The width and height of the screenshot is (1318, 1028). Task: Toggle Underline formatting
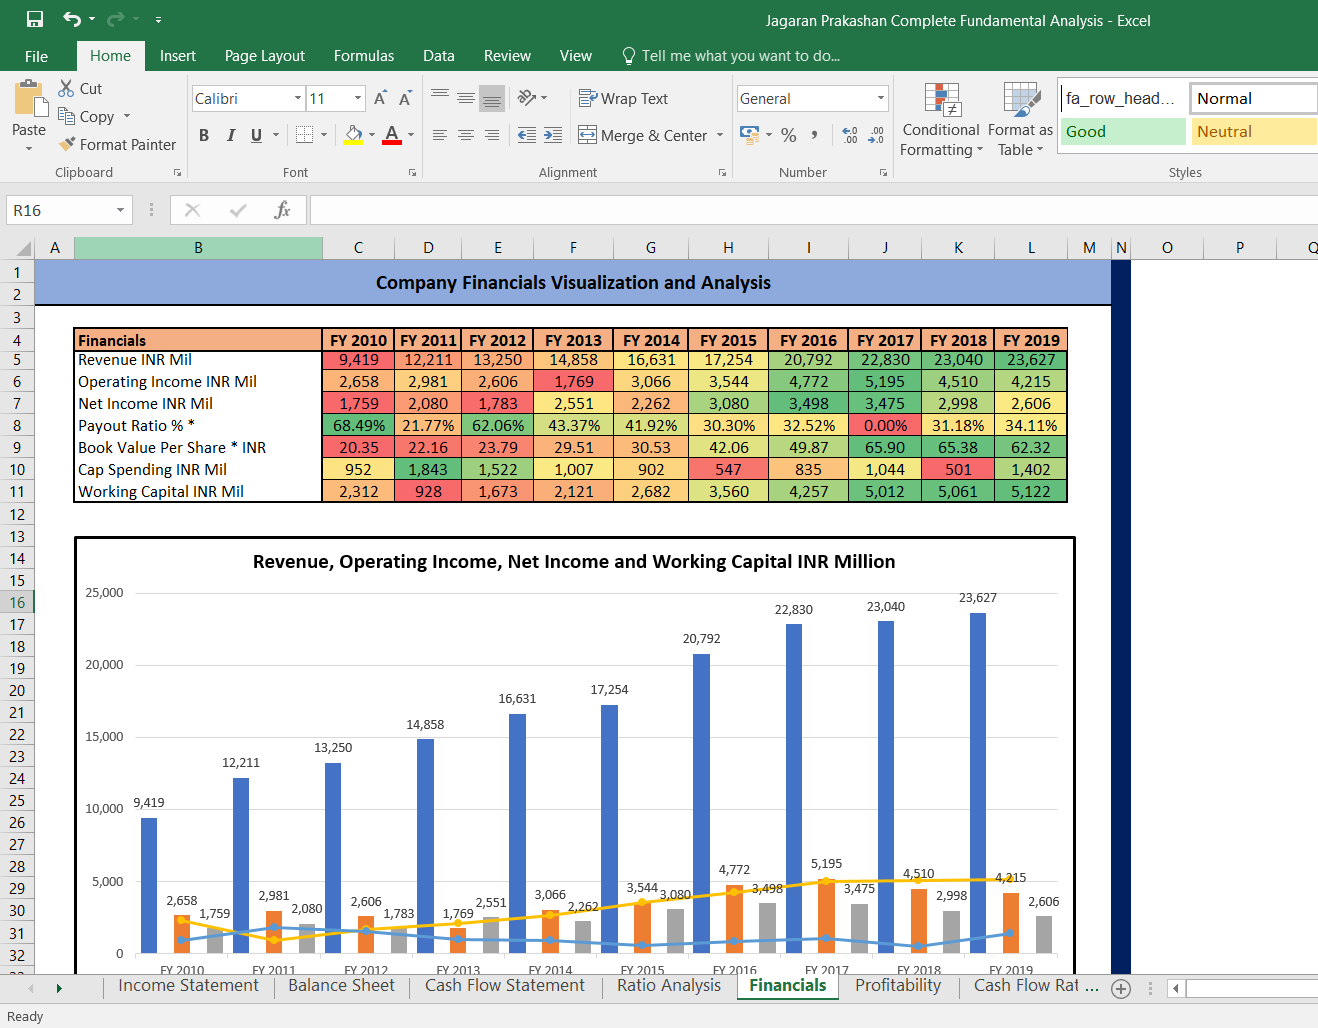click(256, 135)
